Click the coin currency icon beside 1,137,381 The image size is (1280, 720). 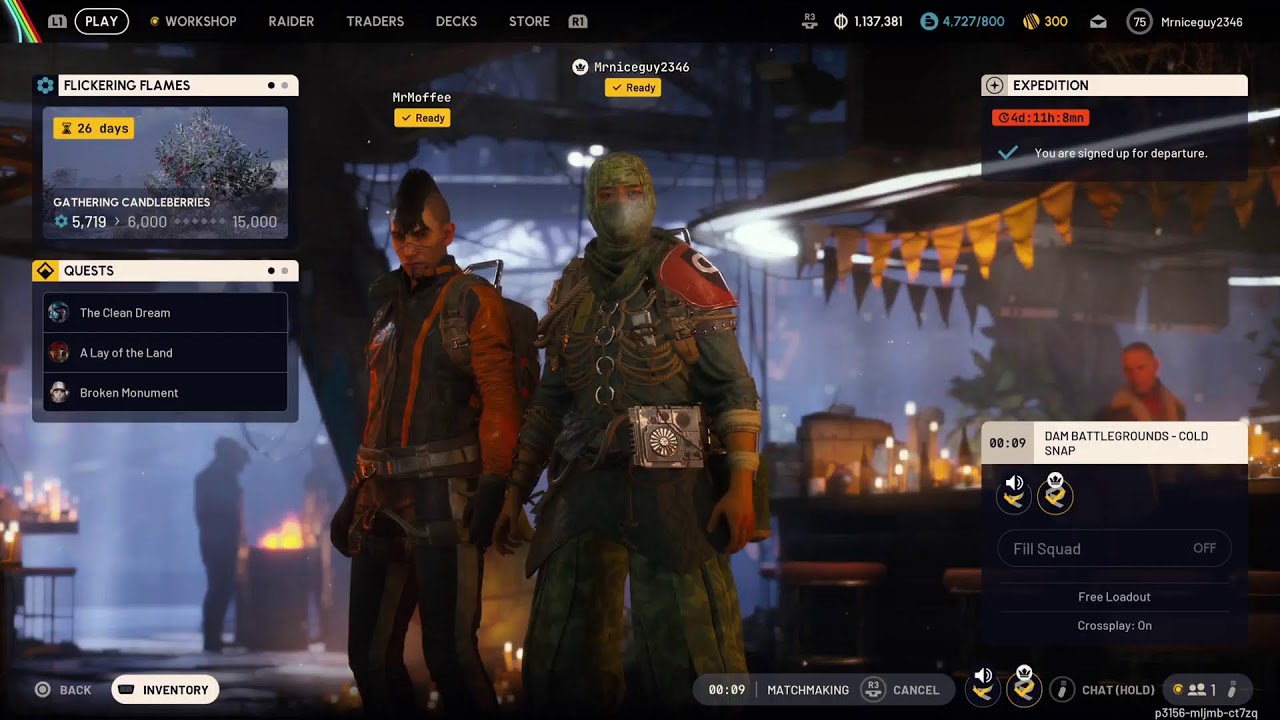(841, 21)
